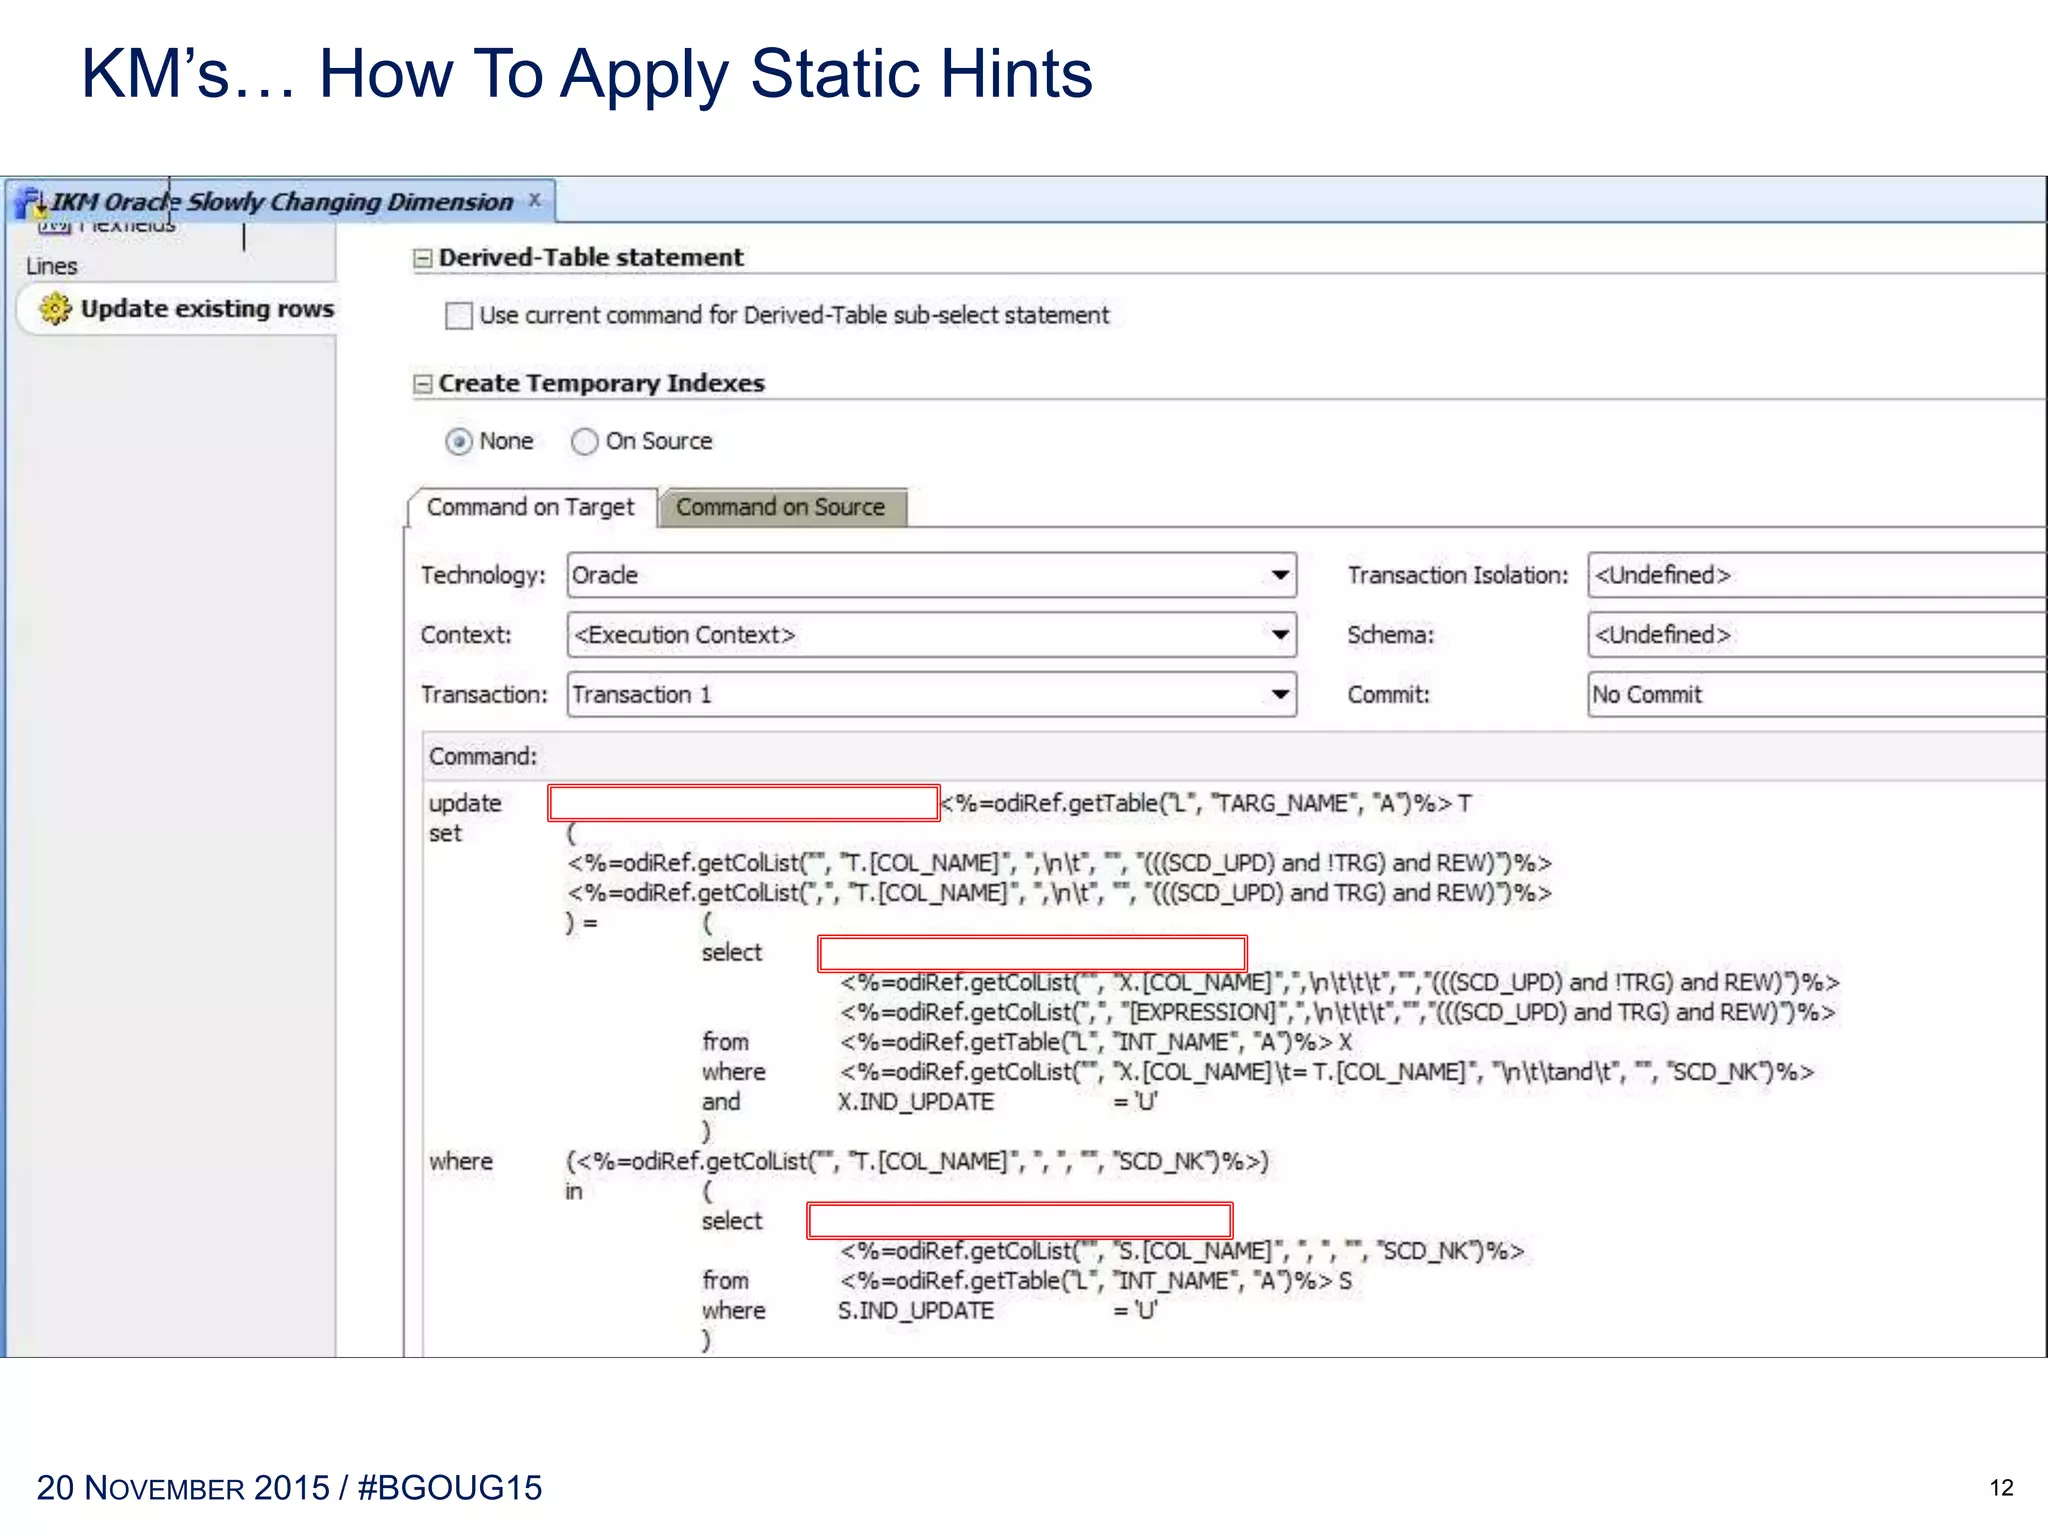Open the Schema combo box showing Undefined
Image resolution: width=2048 pixels, height=1536 pixels.
pos(1817,635)
